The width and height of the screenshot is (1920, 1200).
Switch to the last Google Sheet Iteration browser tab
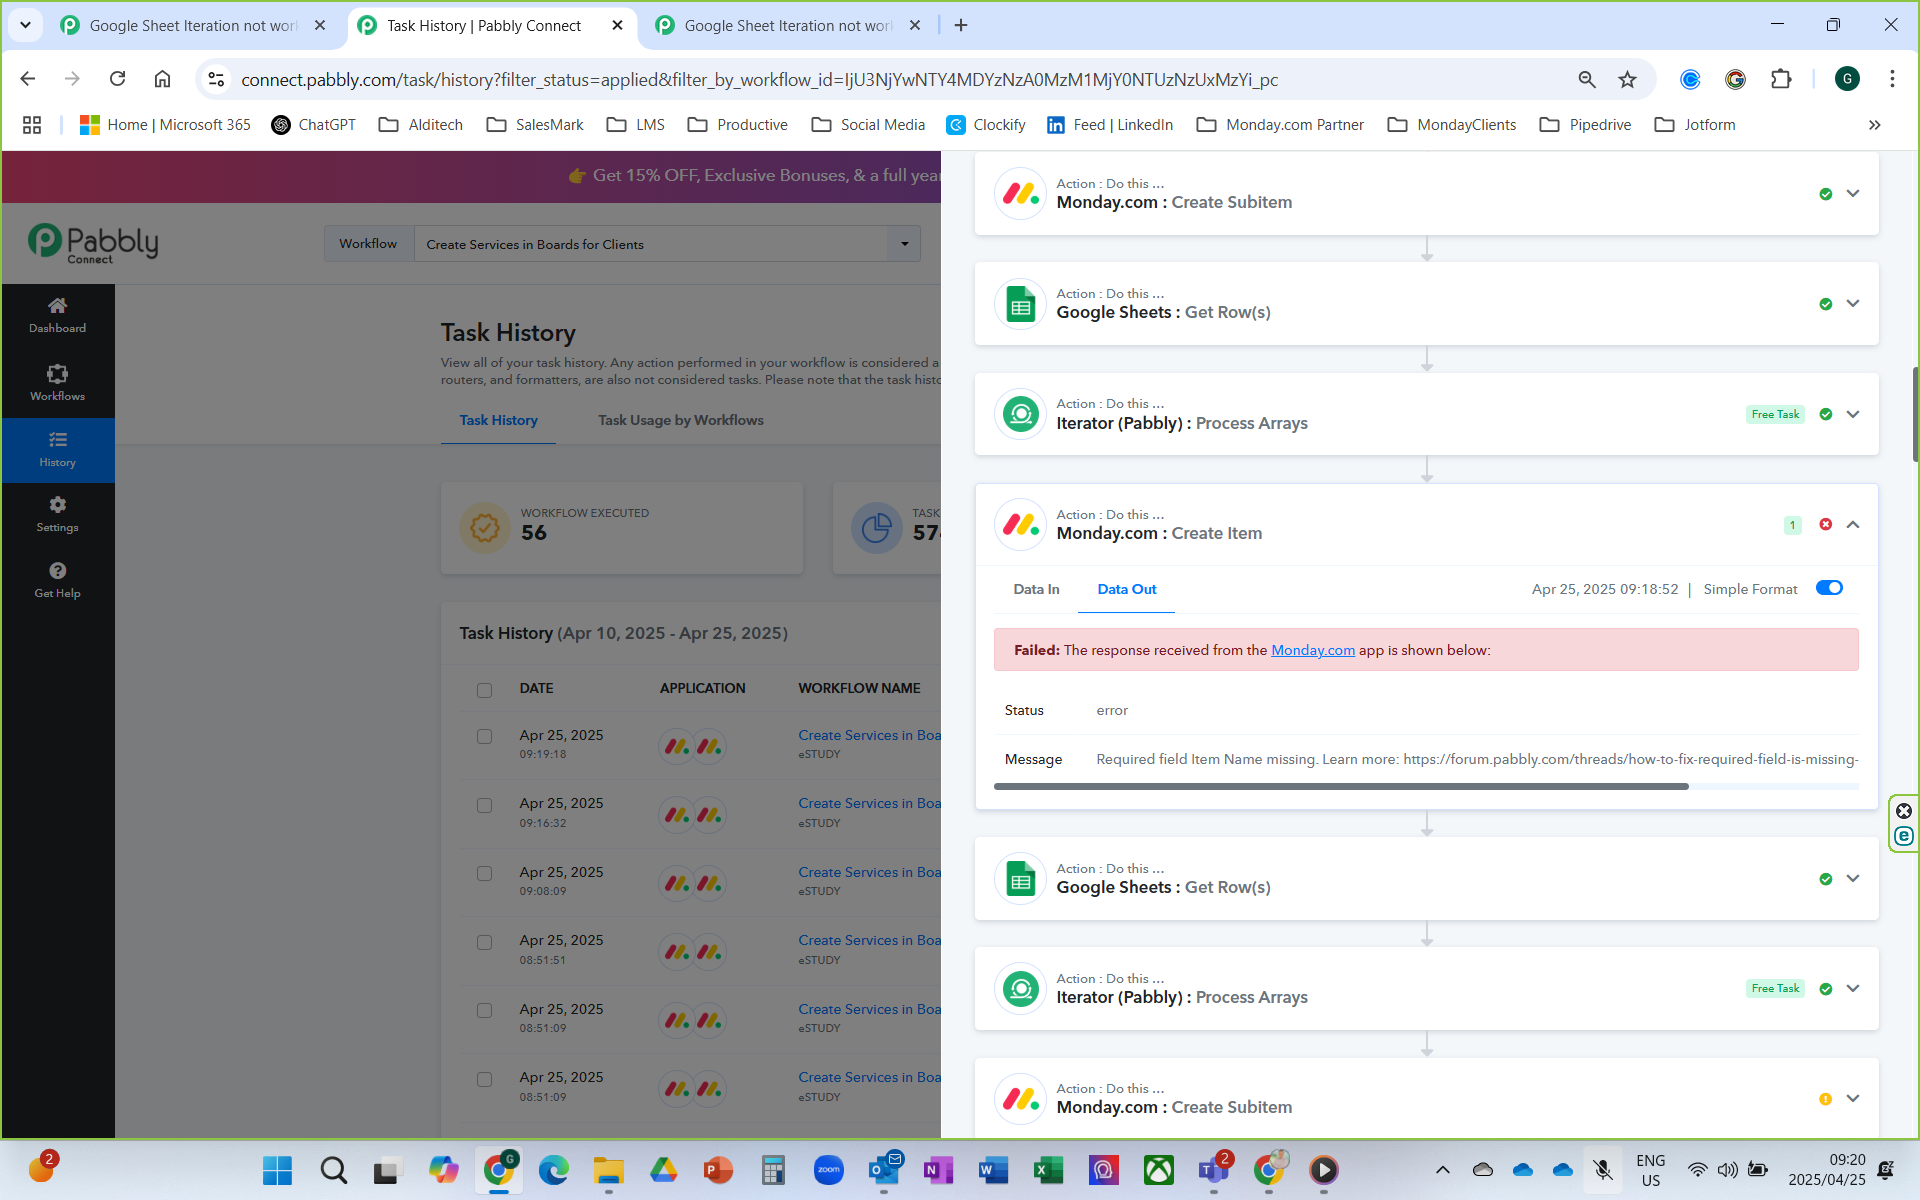[788, 26]
